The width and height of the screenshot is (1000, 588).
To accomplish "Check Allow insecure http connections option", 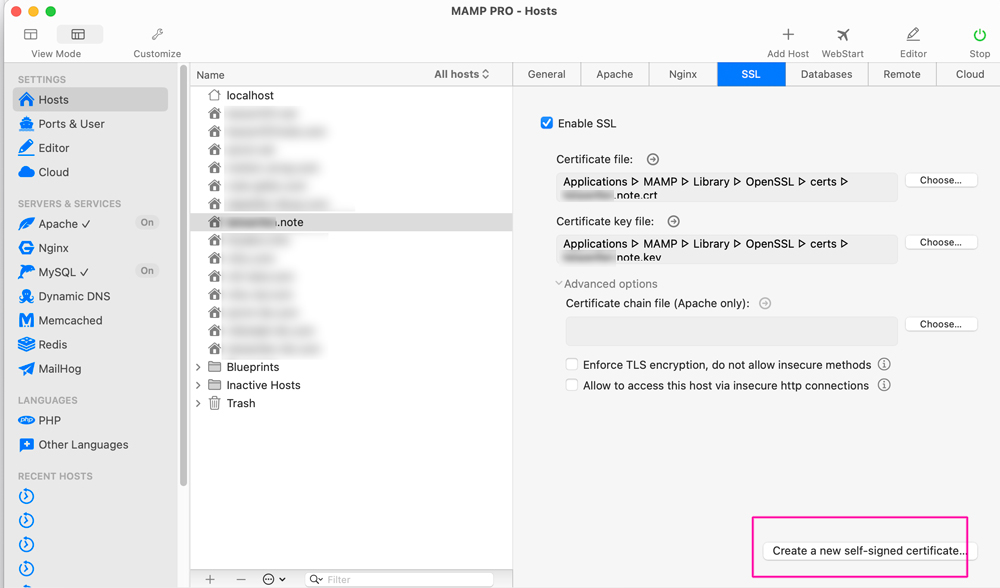I will coord(572,386).
